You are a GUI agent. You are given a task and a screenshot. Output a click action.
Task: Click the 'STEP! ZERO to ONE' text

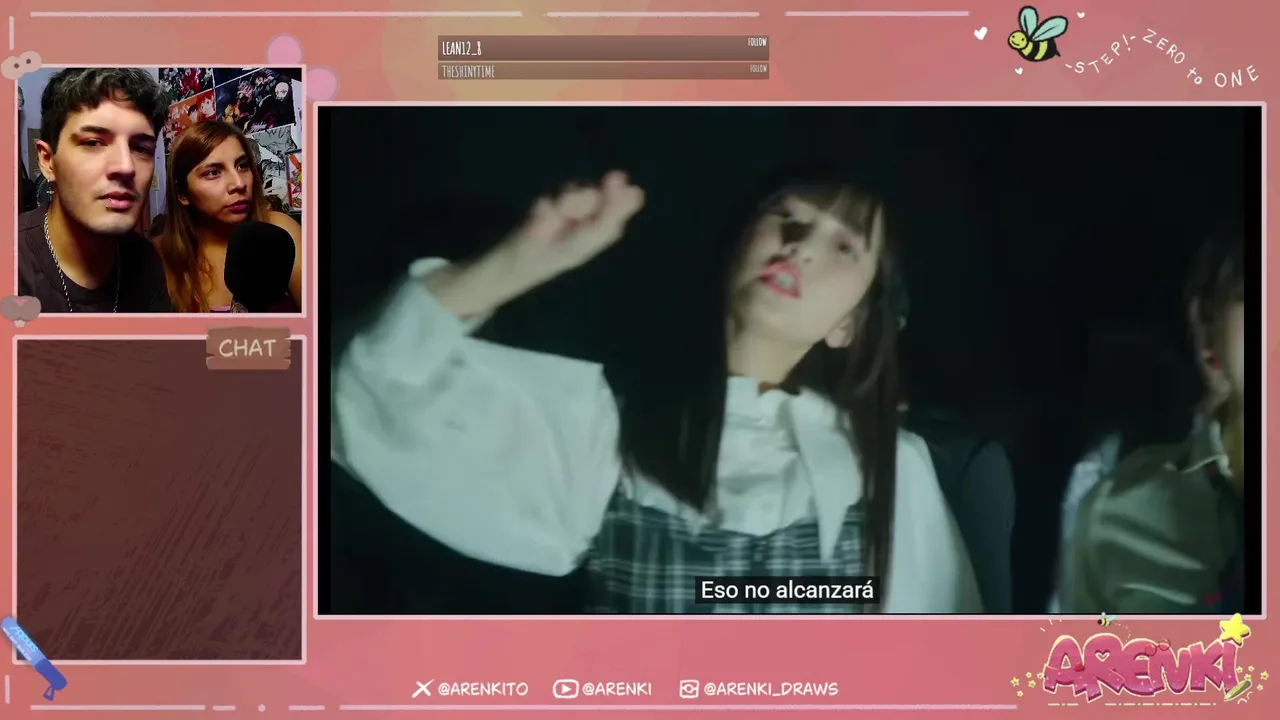tap(1164, 60)
